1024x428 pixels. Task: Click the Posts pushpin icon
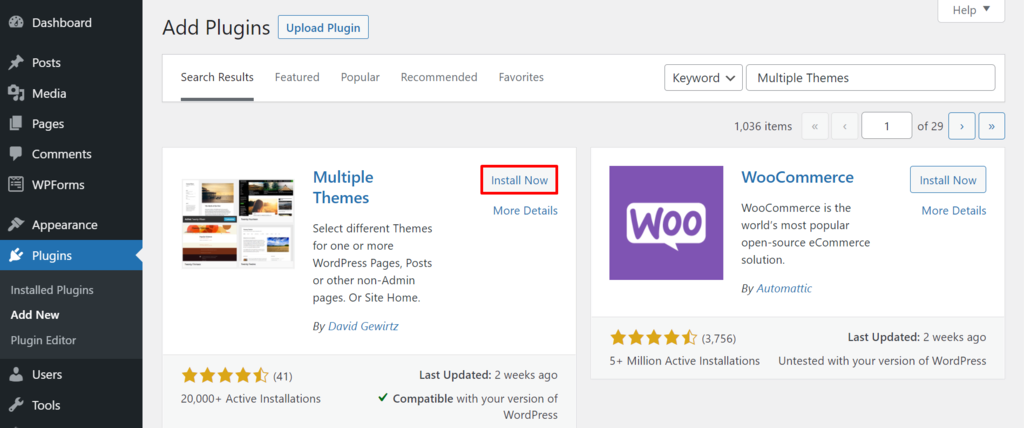(16, 63)
